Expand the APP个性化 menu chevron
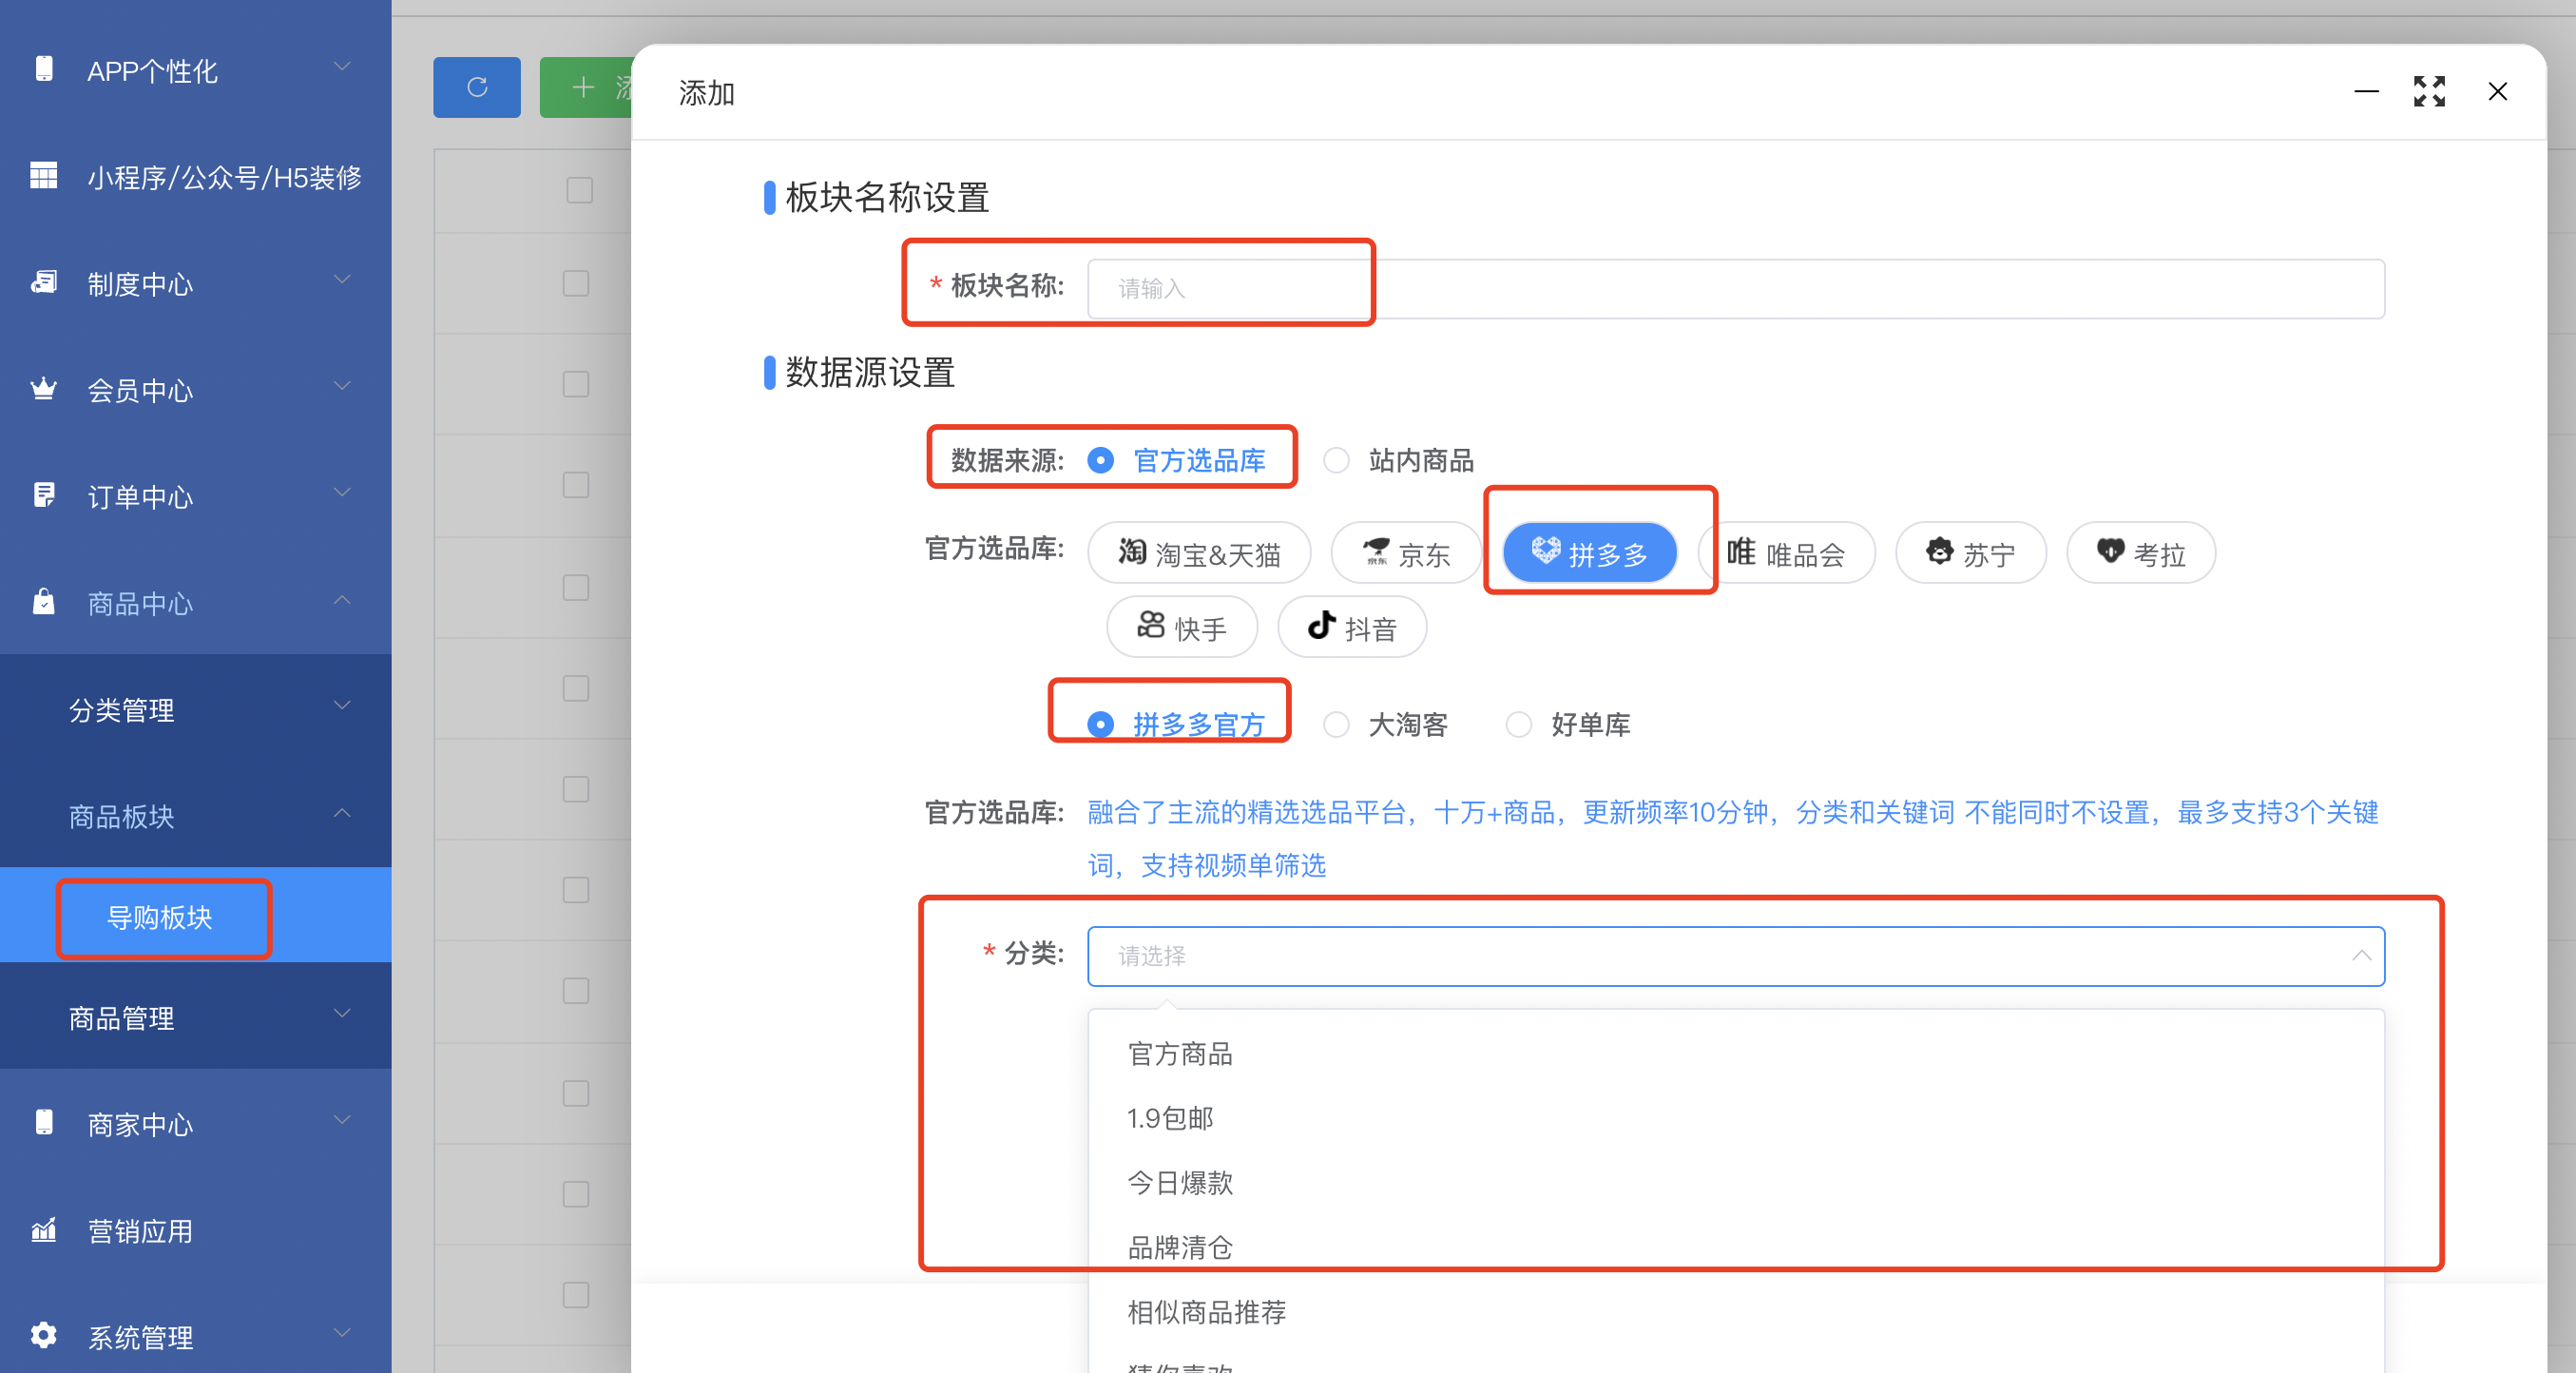The width and height of the screenshot is (2576, 1373). [342, 67]
